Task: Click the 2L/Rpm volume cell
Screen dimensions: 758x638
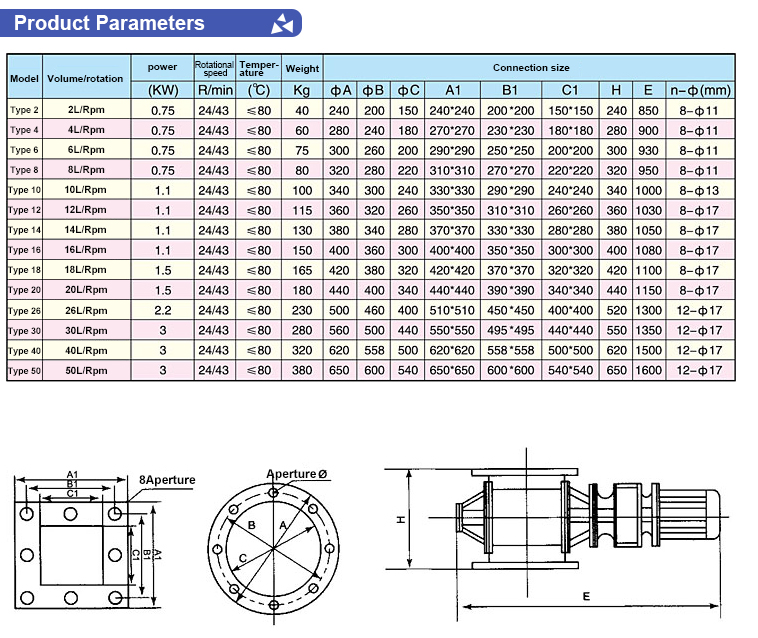Action: pos(86,110)
